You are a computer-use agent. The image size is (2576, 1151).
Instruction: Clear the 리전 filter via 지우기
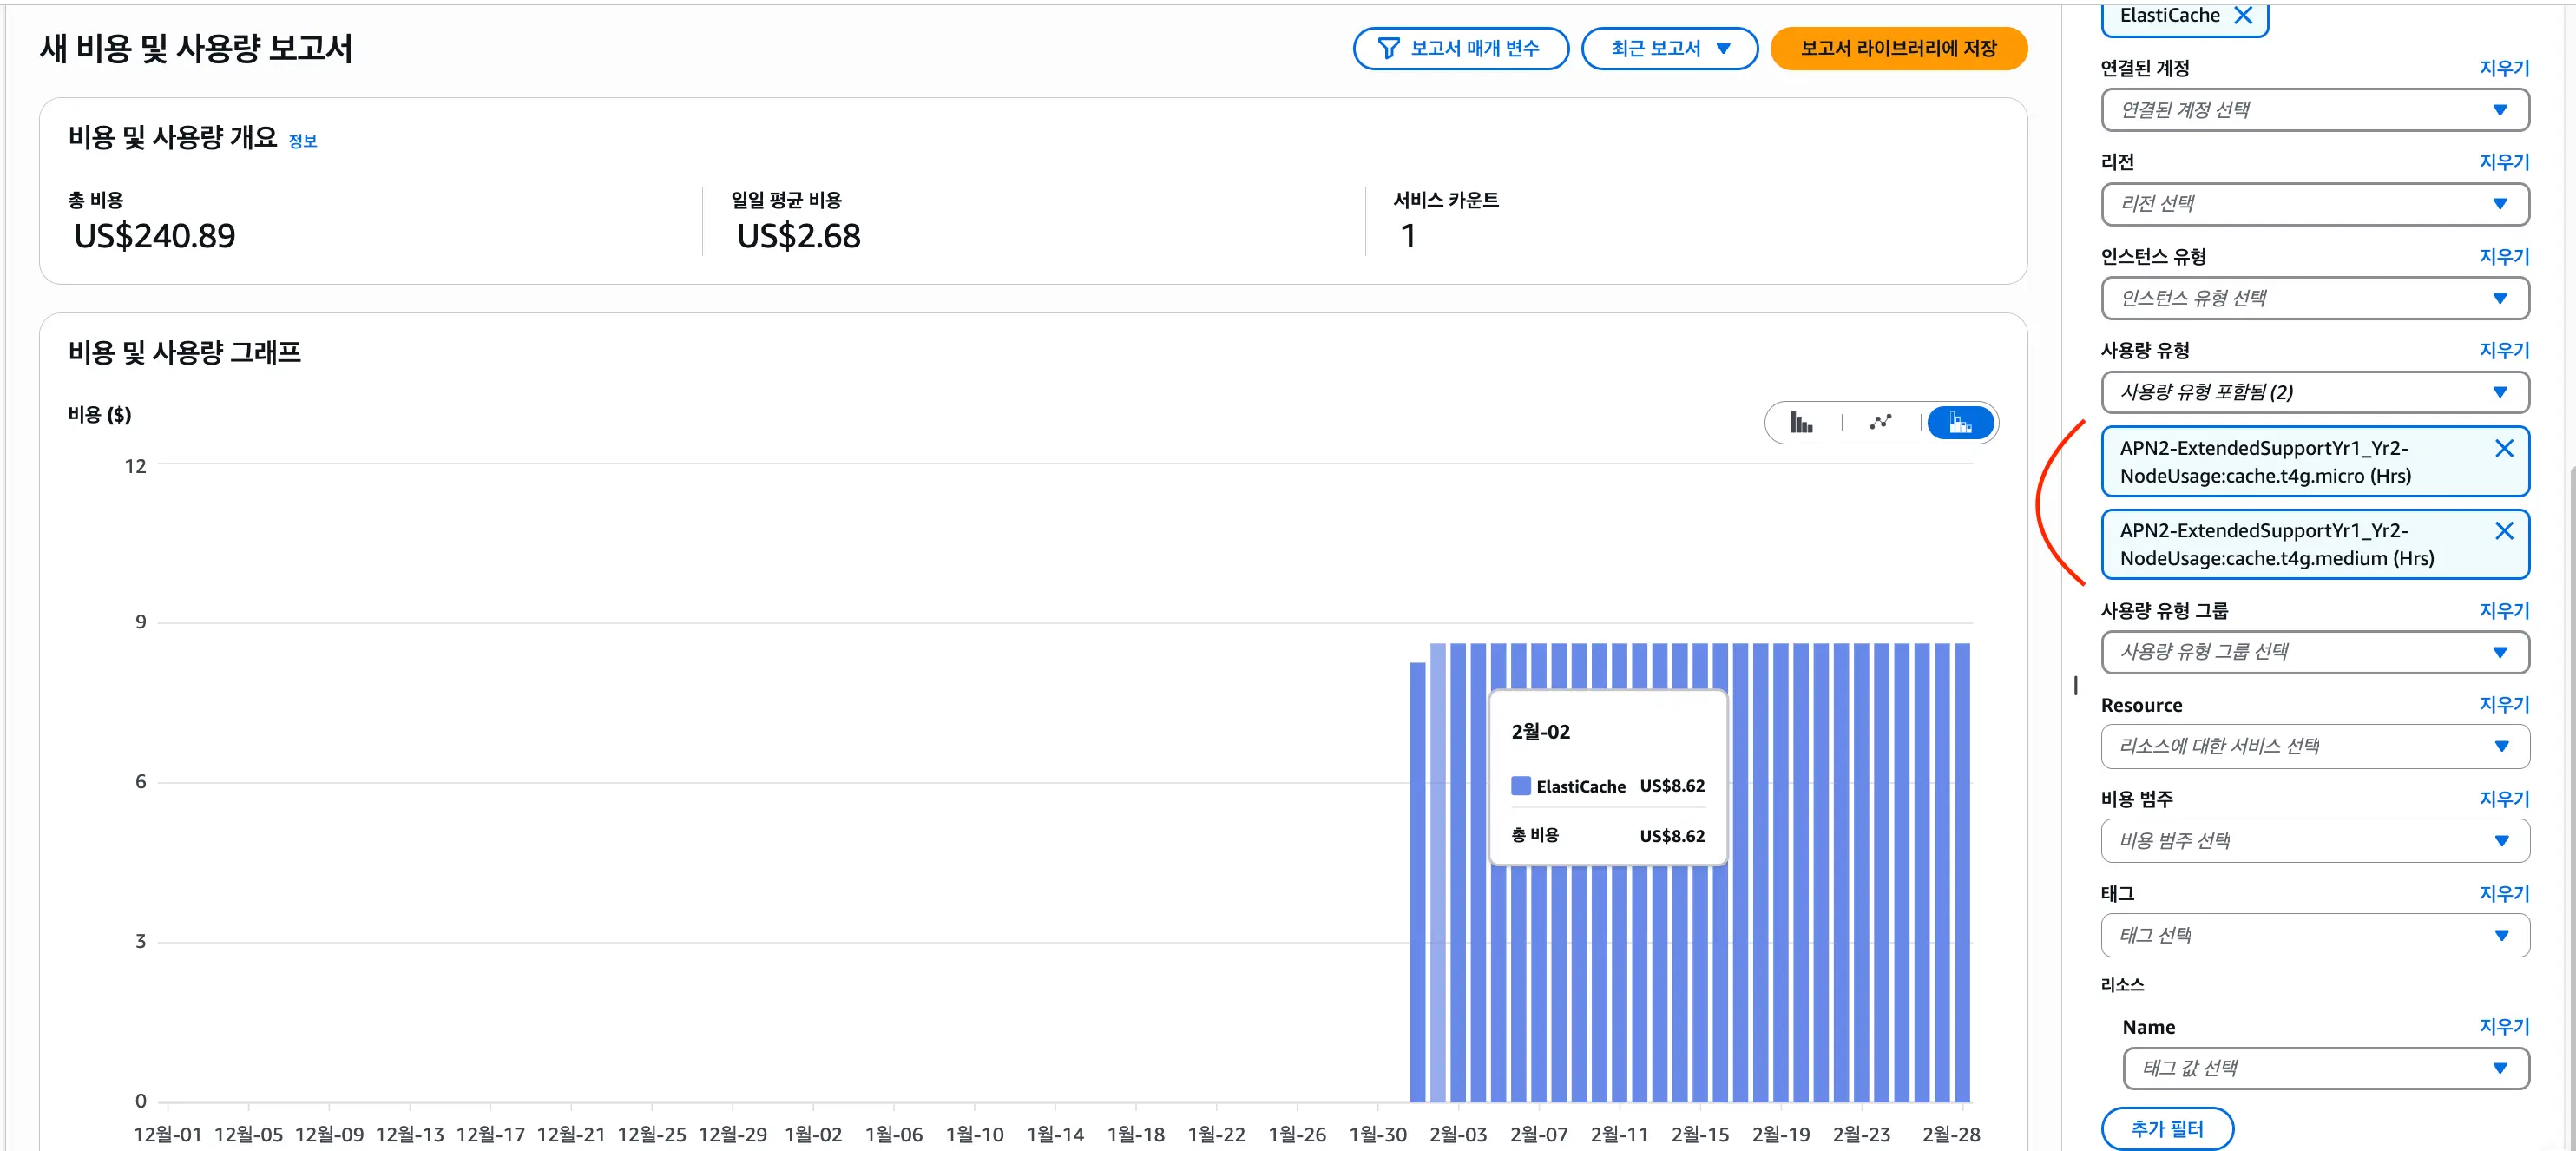pyautogui.click(x=2503, y=161)
